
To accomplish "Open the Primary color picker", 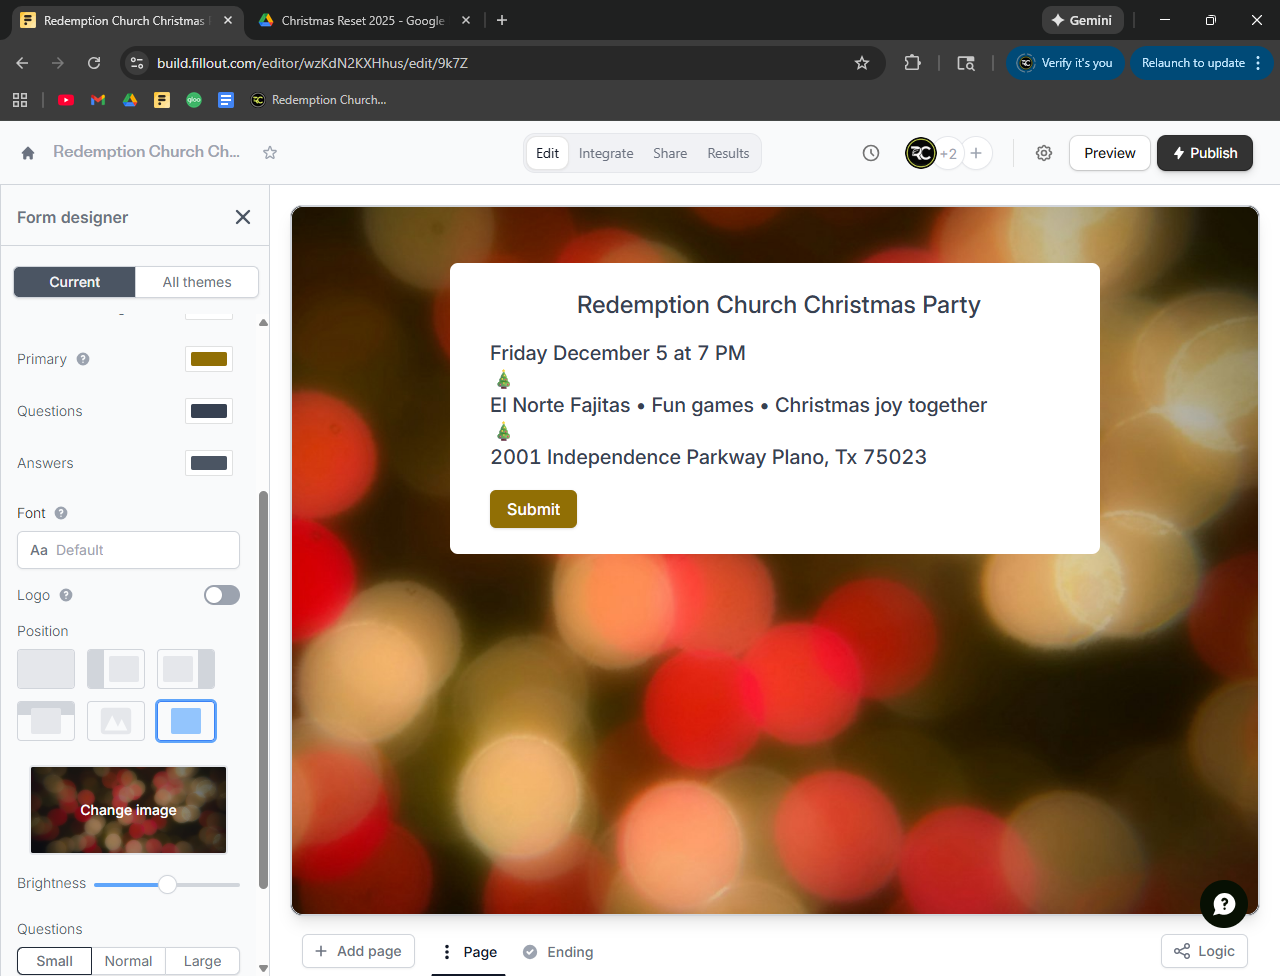I will [209, 359].
